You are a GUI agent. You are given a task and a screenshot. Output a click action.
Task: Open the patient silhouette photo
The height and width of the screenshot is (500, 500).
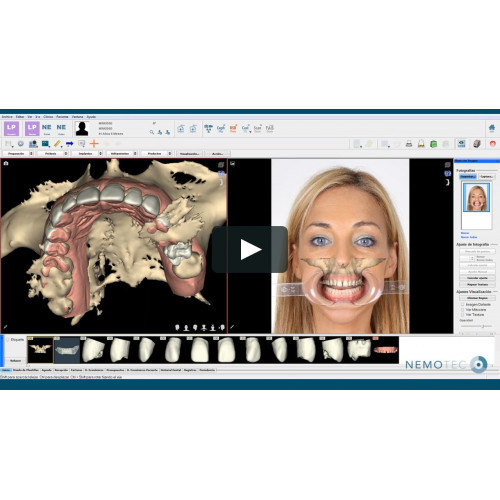tap(82, 129)
